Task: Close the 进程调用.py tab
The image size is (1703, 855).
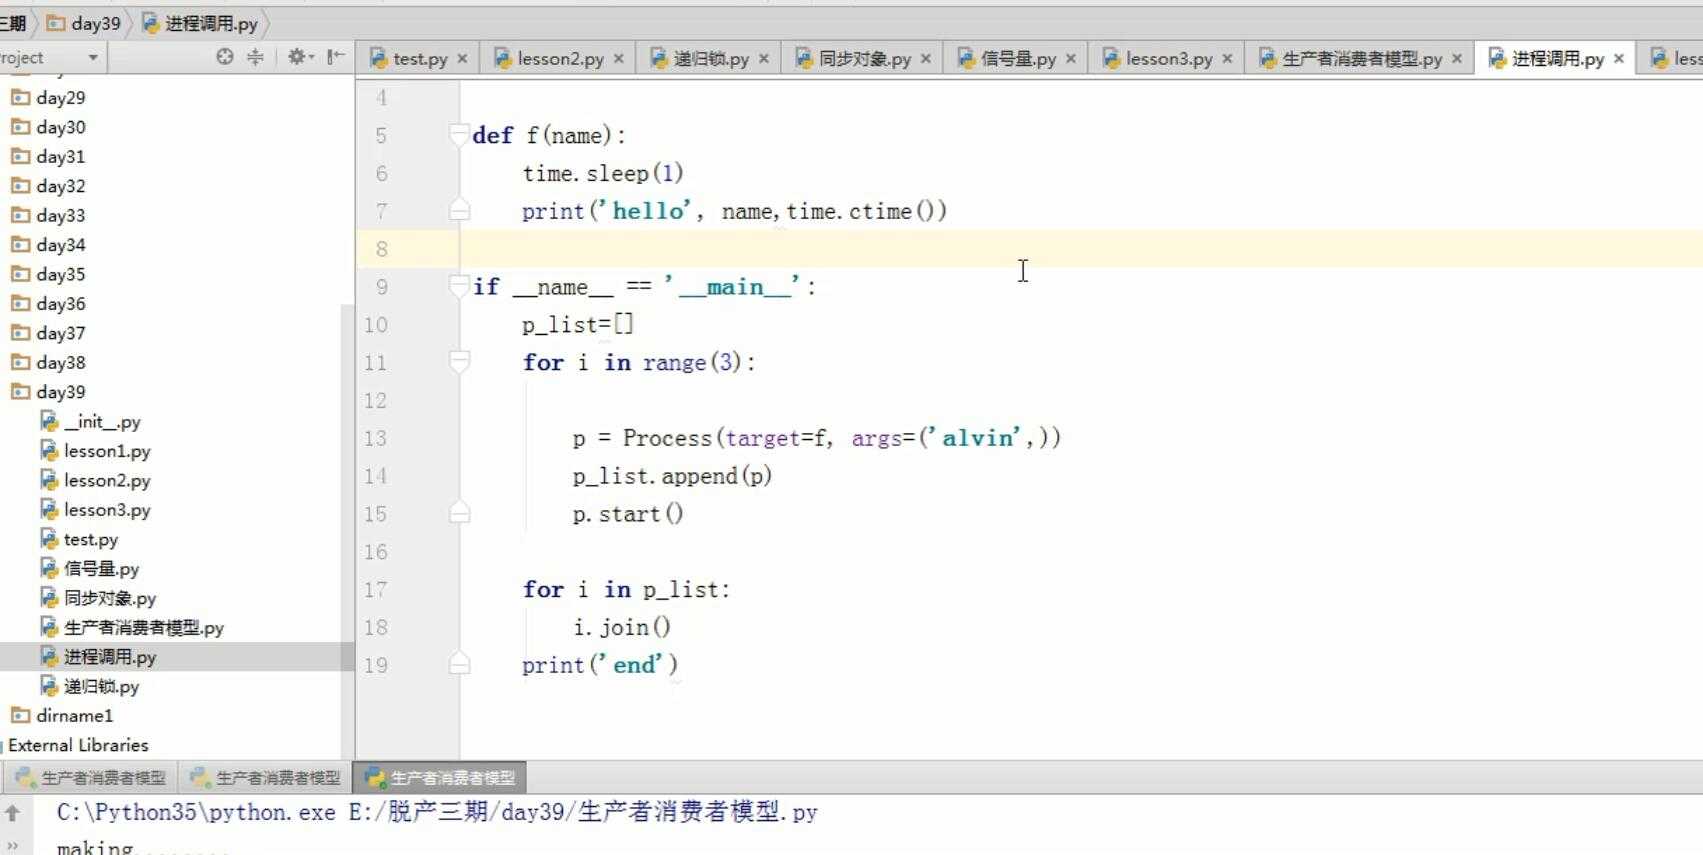Action: (1618, 59)
